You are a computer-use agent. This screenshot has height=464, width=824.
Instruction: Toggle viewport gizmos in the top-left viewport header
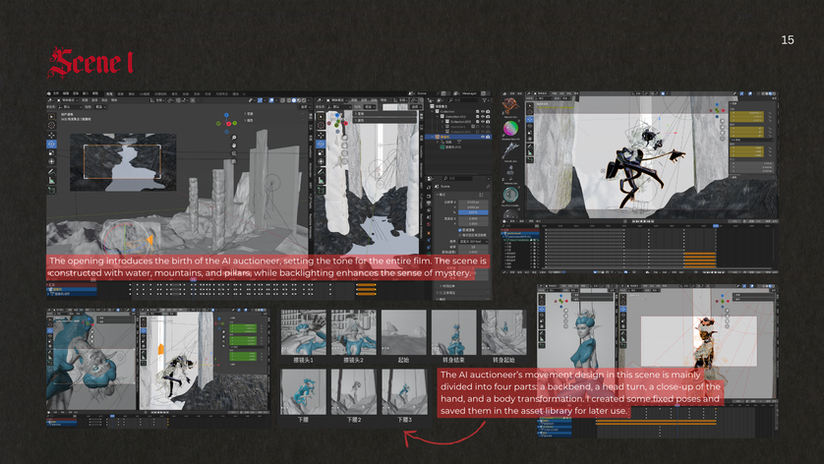tap(260, 100)
